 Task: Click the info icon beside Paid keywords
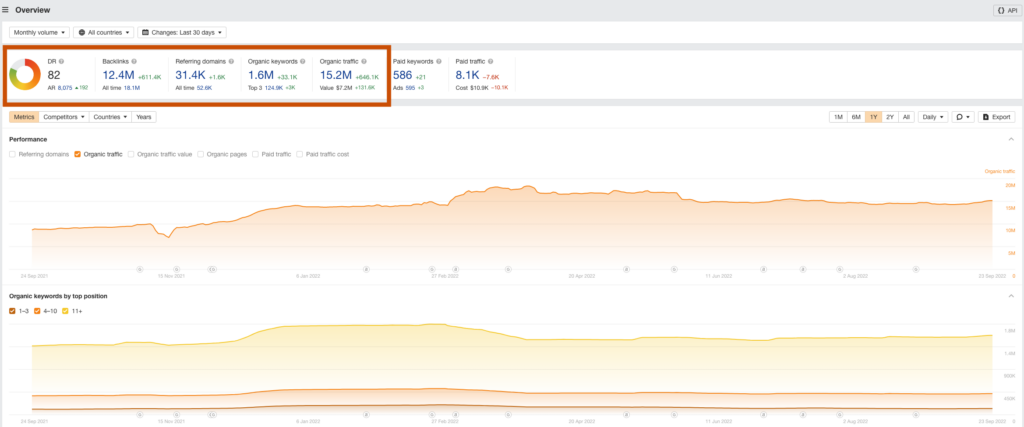coord(439,61)
